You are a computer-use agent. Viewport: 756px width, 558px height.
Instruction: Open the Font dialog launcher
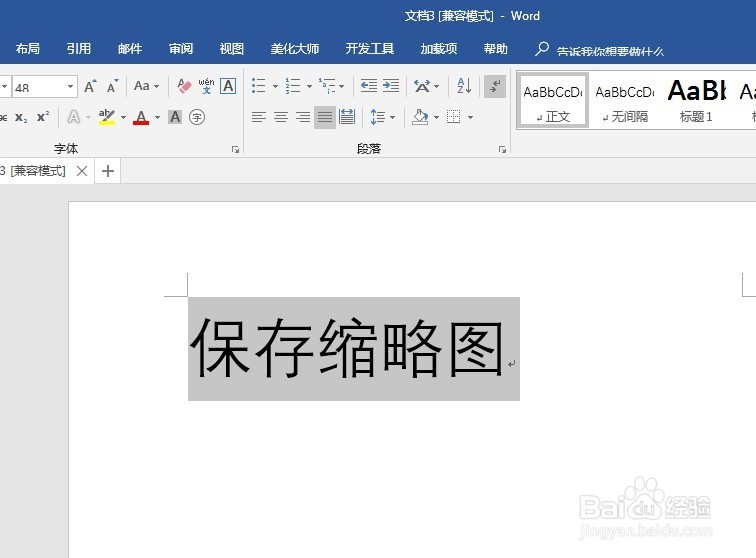[235, 150]
